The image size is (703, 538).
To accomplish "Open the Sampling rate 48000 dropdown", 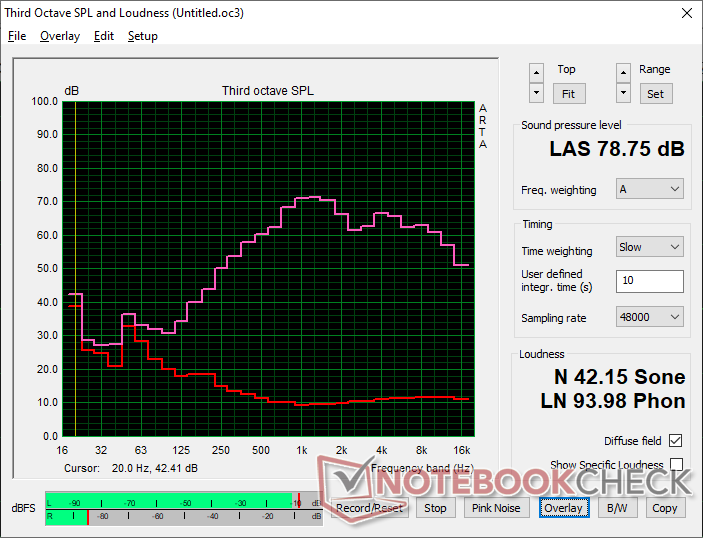I will 650,317.
